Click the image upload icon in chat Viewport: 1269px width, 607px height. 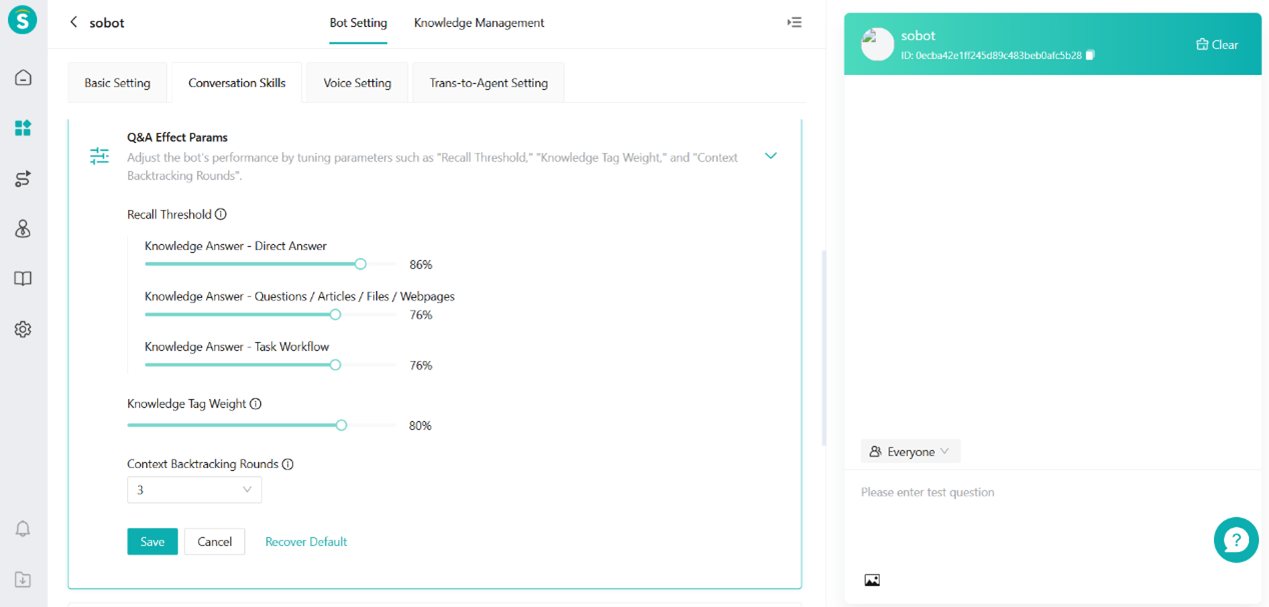(x=872, y=580)
